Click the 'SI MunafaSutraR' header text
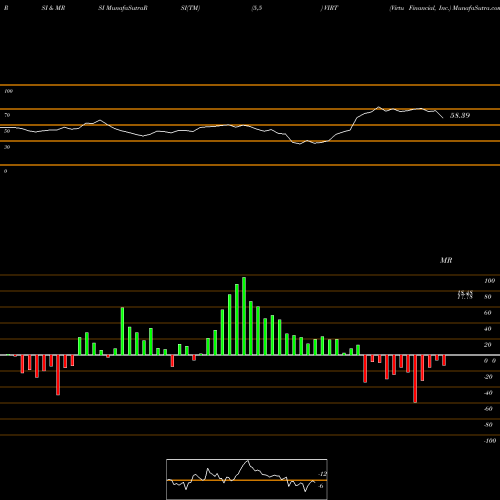The image size is (500, 500). click(x=123, y=8)
